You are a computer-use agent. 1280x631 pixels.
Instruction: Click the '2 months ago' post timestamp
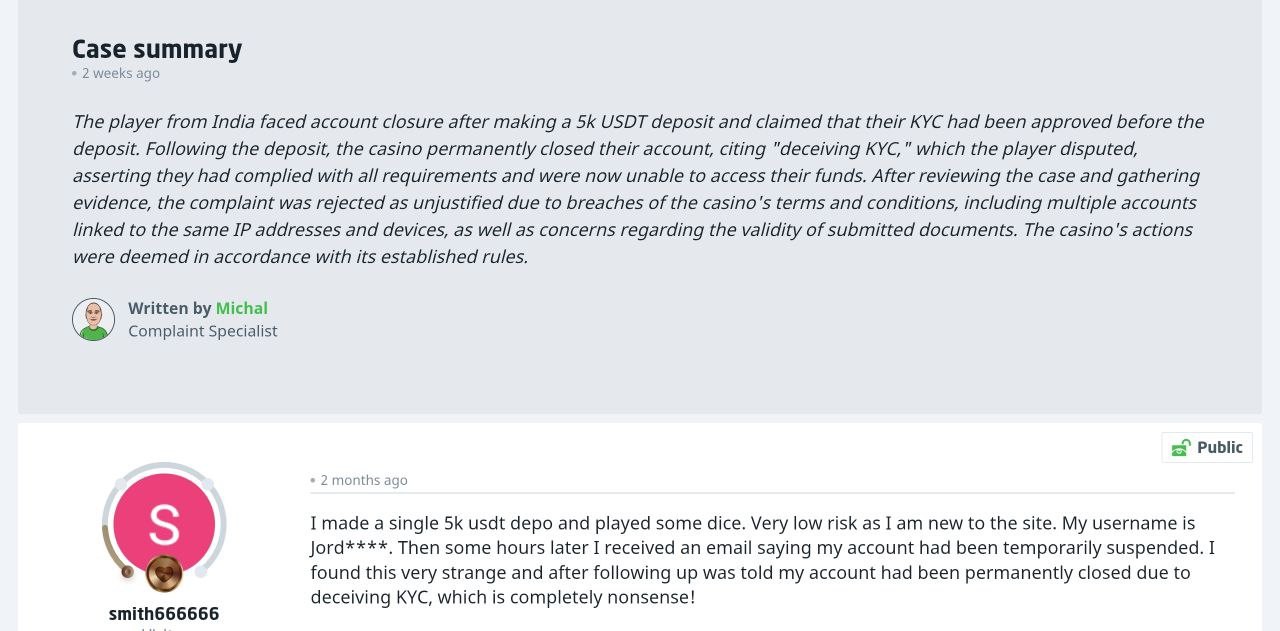pyautogui.click(x=364, y=480)
